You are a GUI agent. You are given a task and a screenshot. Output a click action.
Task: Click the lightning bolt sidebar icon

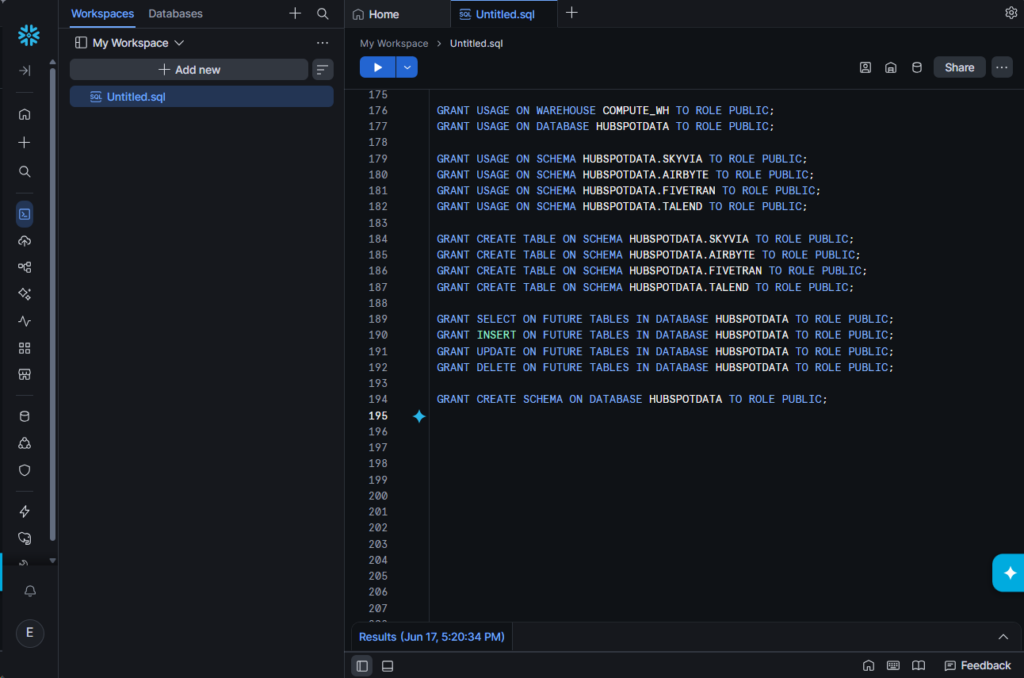pyautogui.click(x=25, y=511)
